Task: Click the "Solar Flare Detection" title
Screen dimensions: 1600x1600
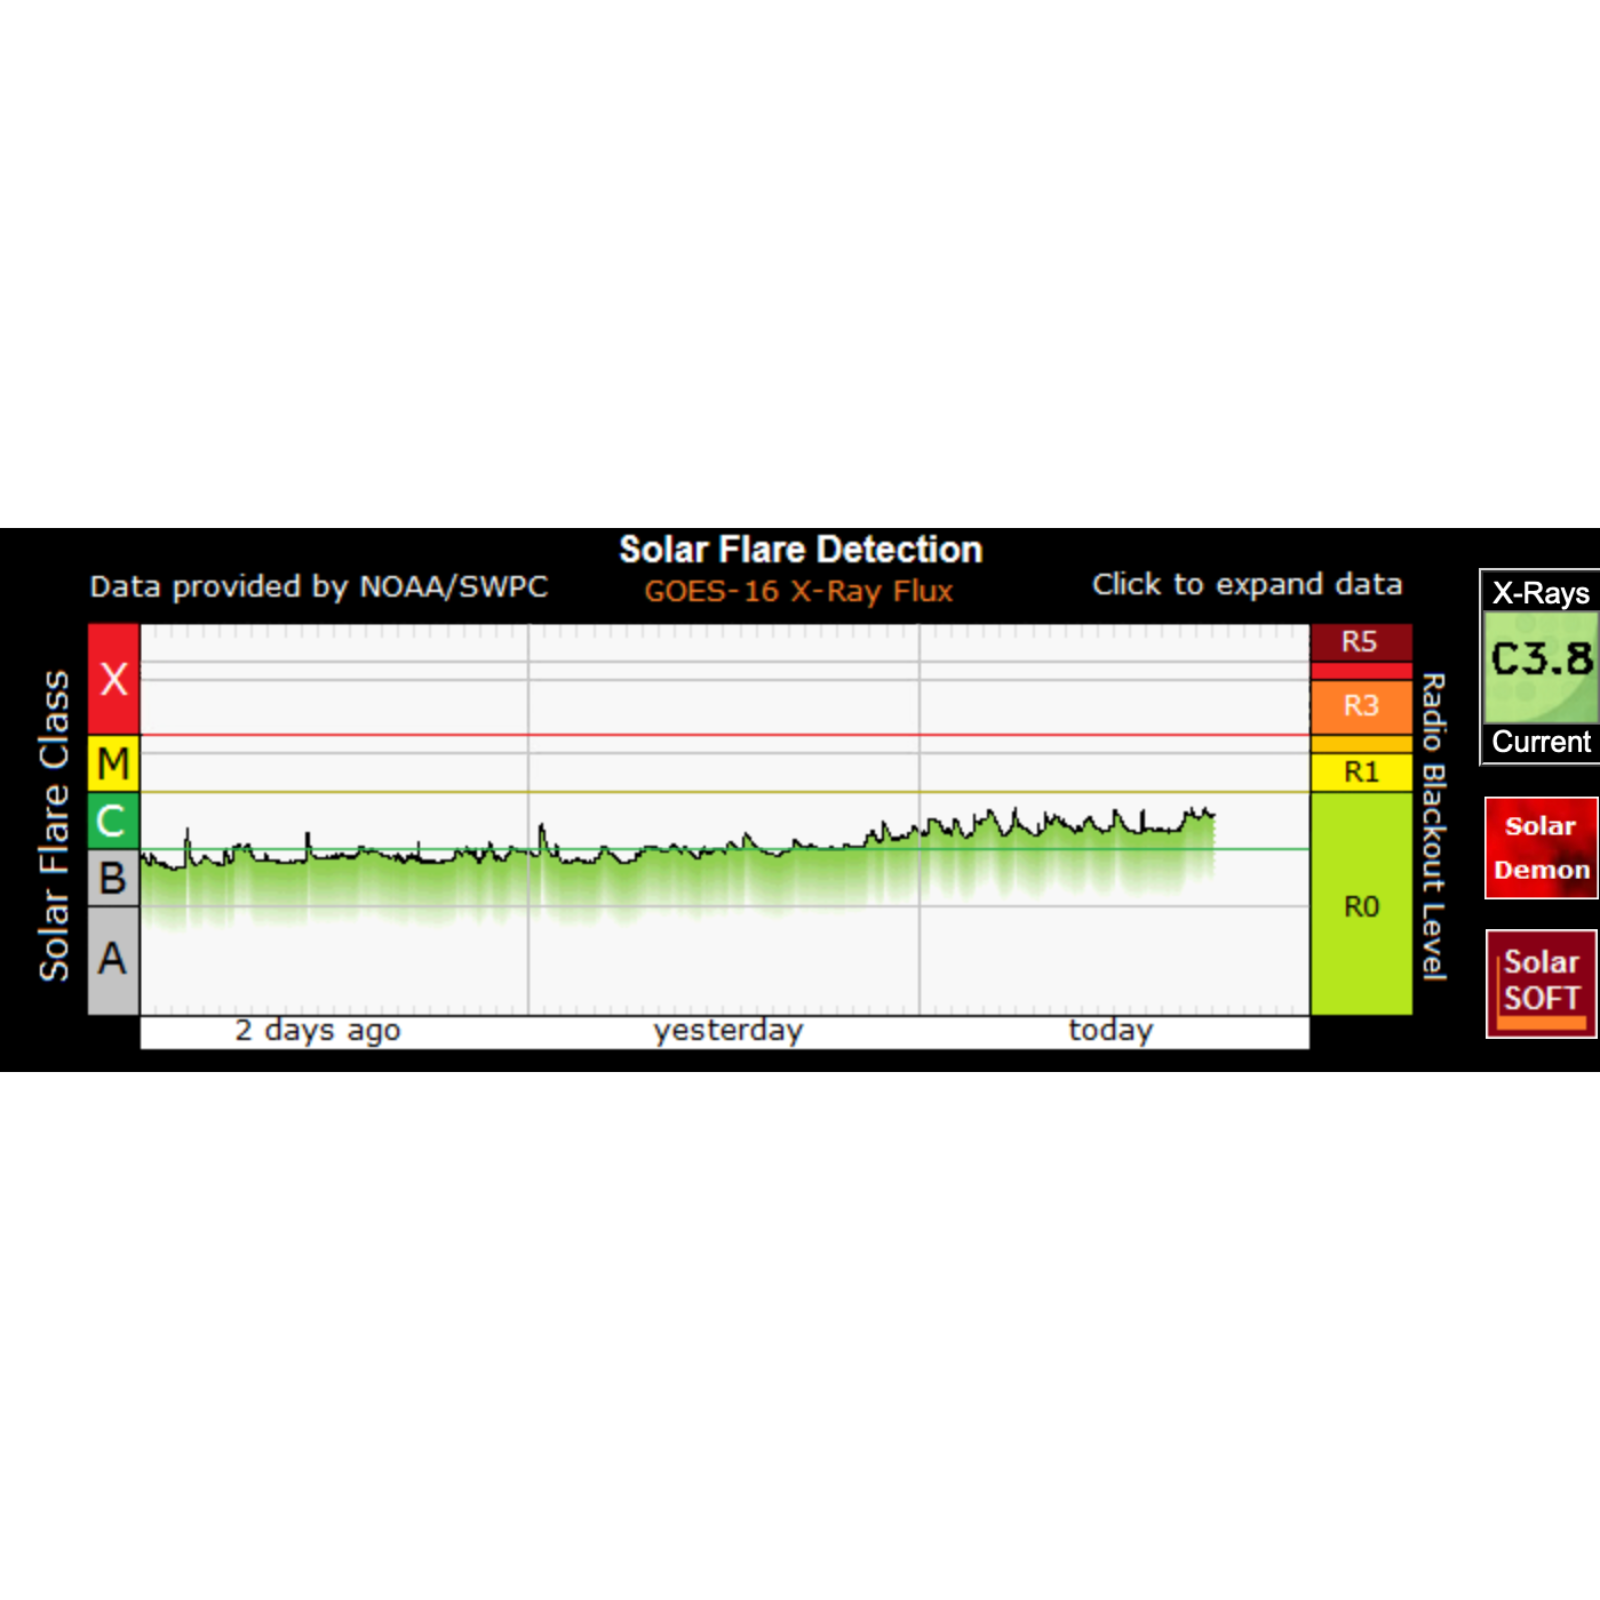Action: click(800, 549)
